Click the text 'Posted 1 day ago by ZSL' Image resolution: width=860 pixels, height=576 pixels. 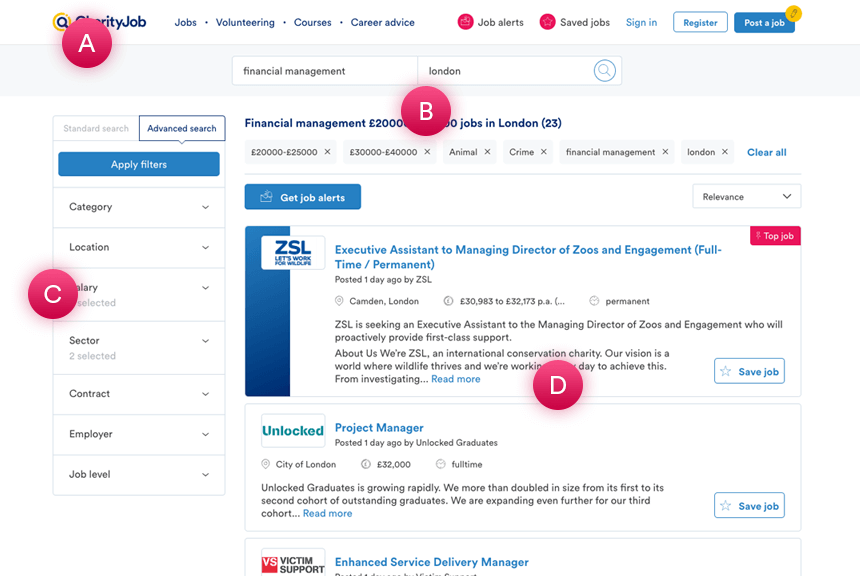pos(383,280)
